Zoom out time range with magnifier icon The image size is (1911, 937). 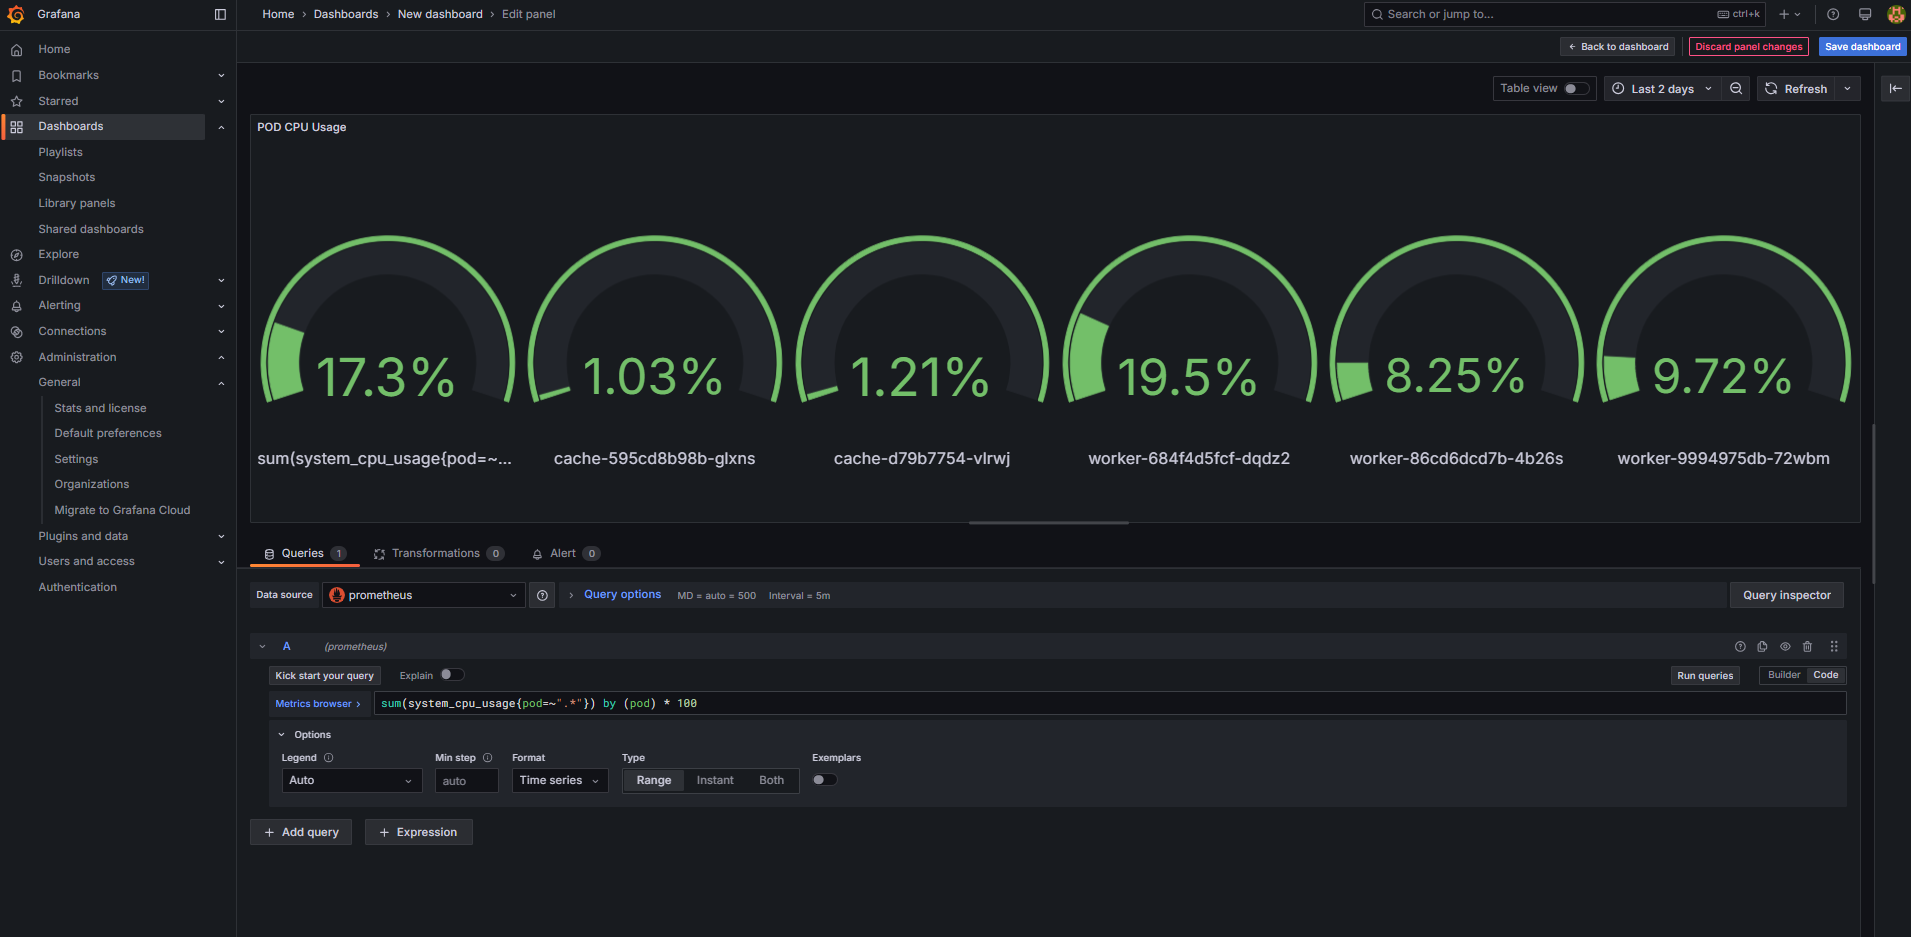(1736, 88)
